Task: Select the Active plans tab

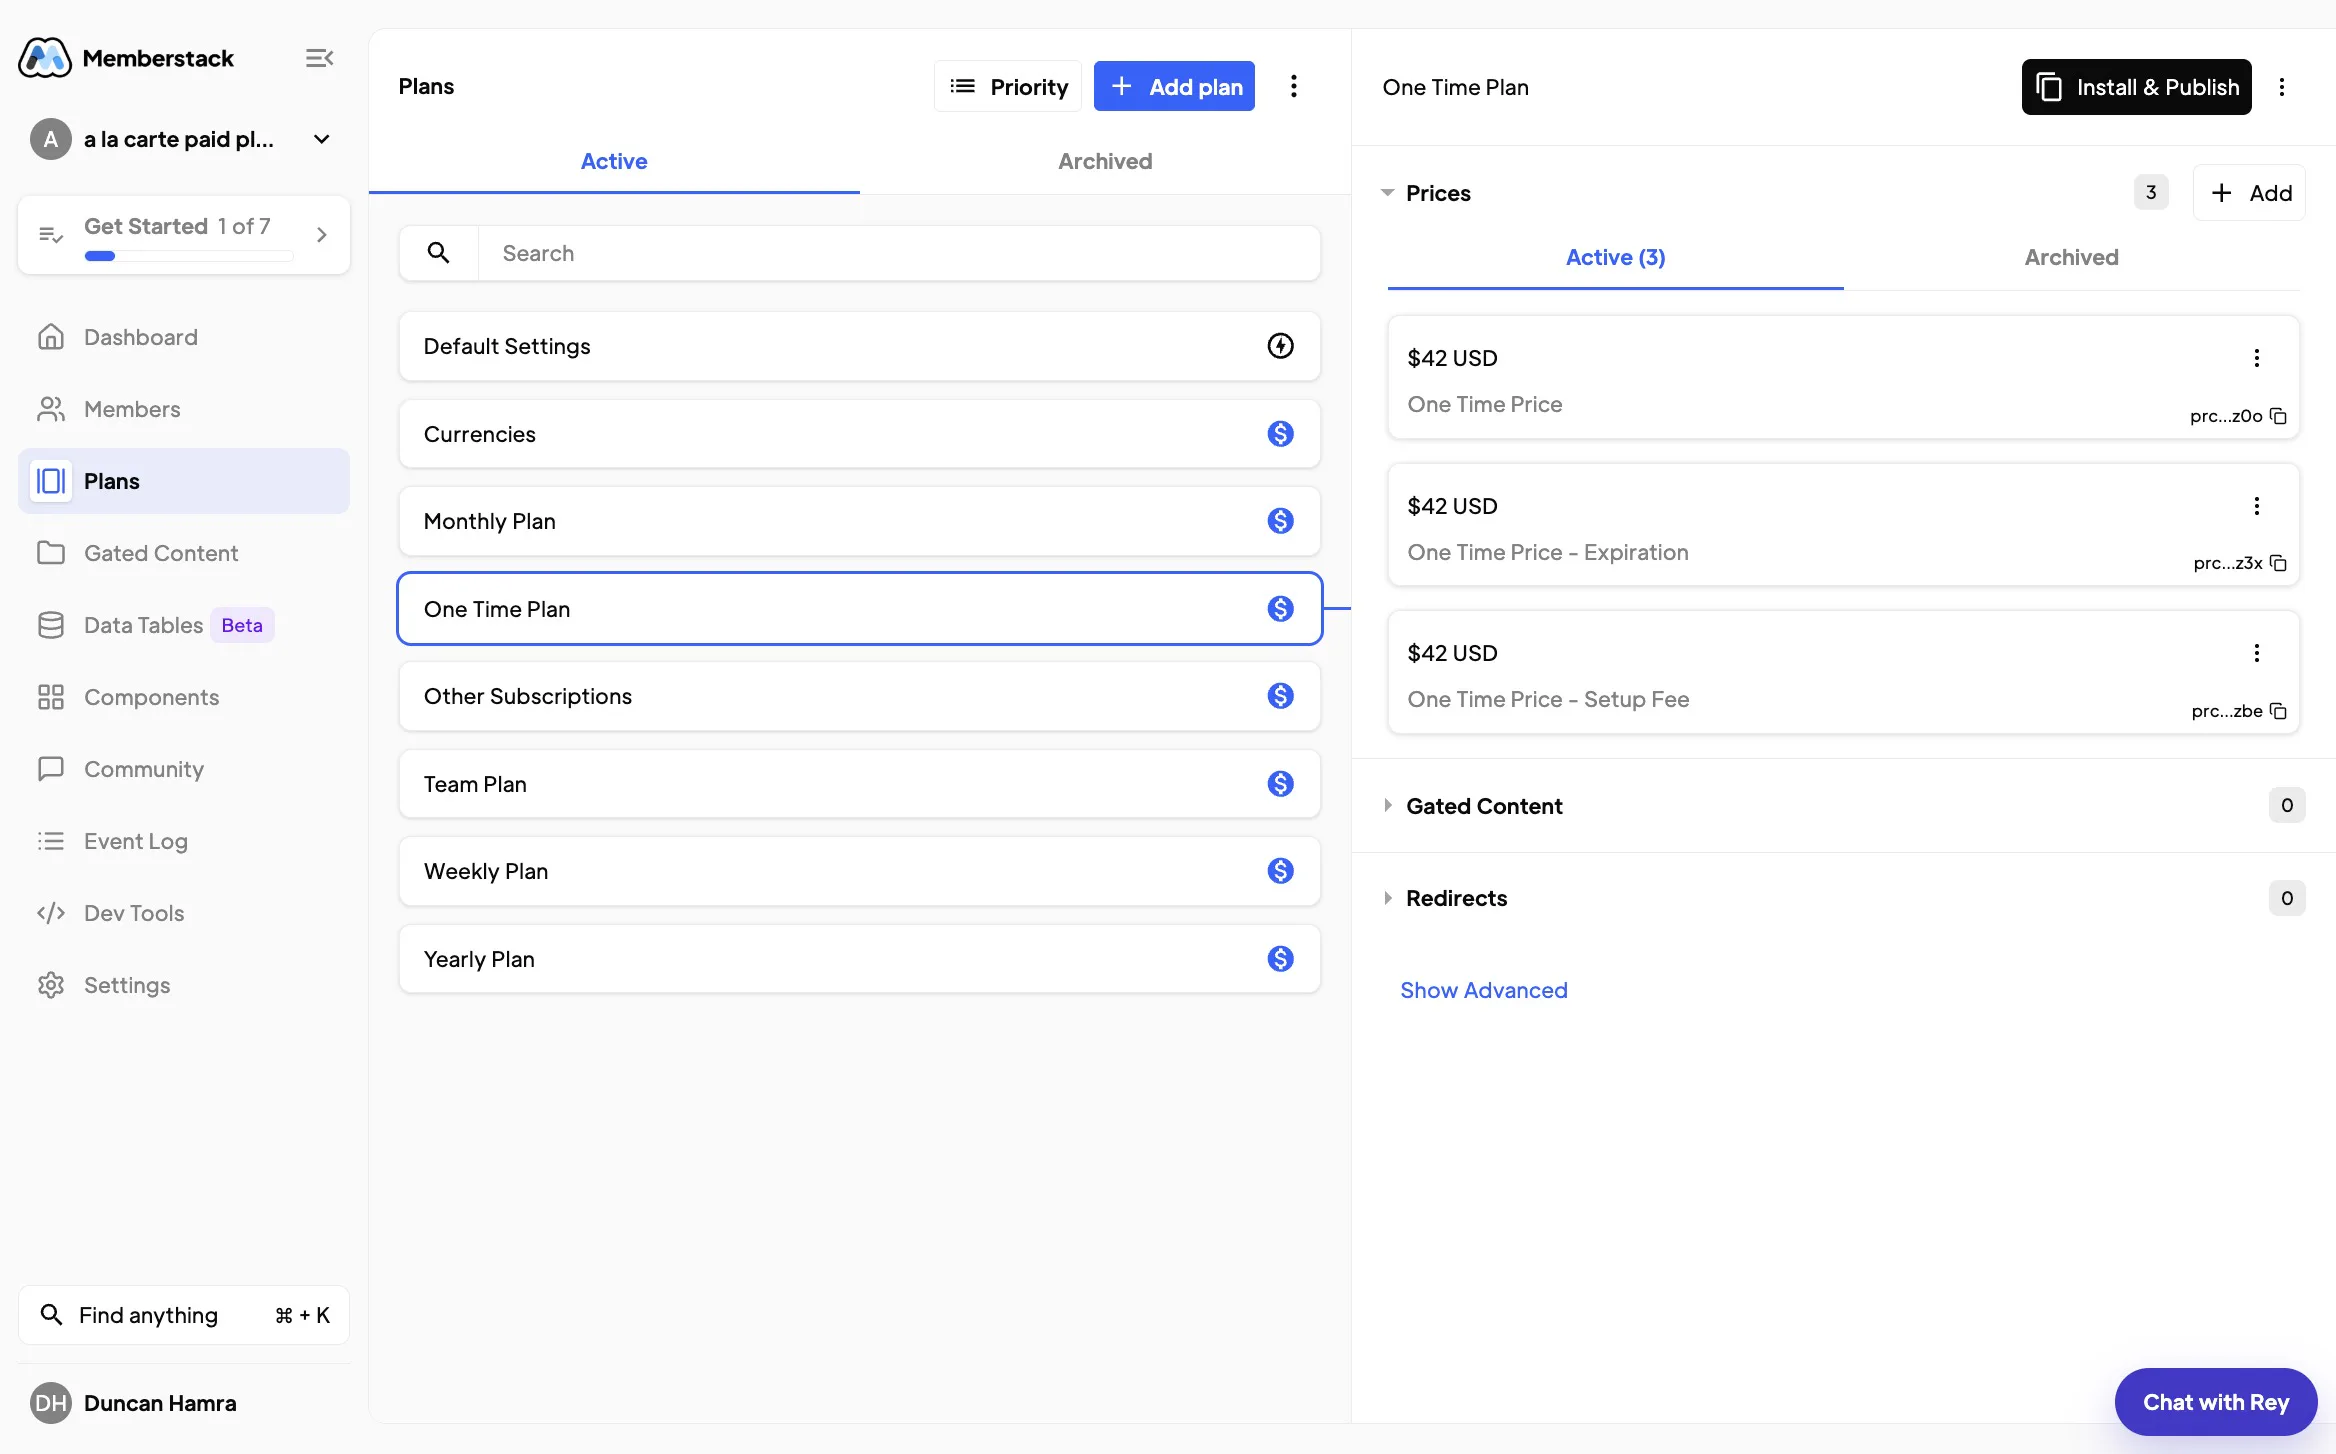Action: coord(614,162)
